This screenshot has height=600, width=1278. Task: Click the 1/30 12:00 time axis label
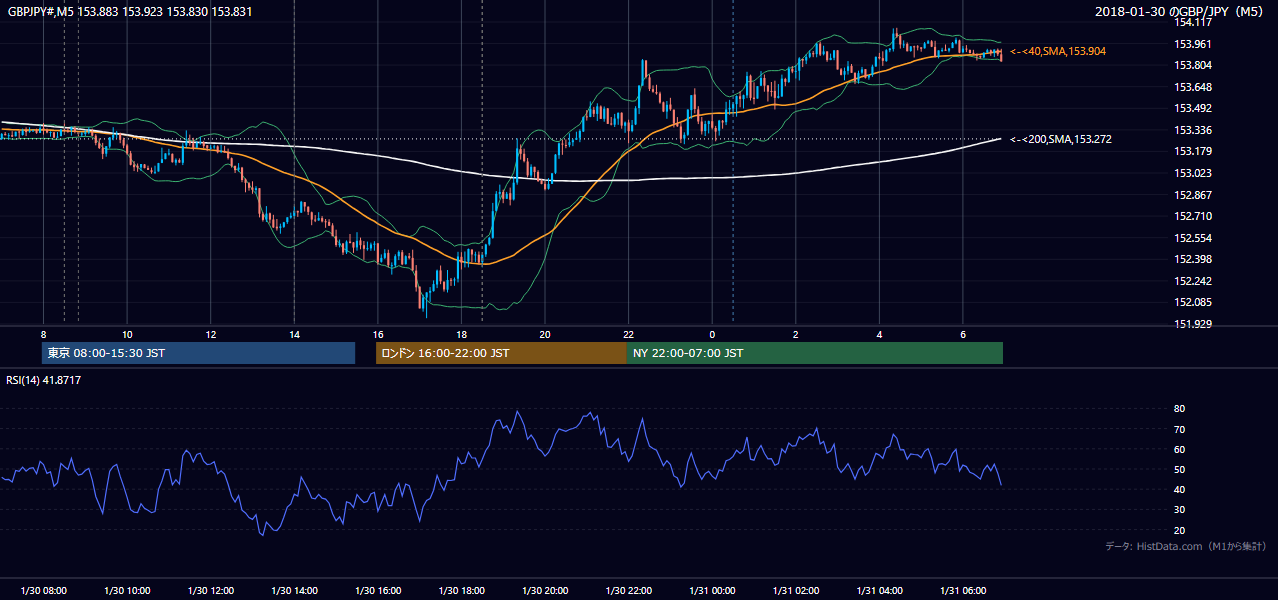click(210, 591)
